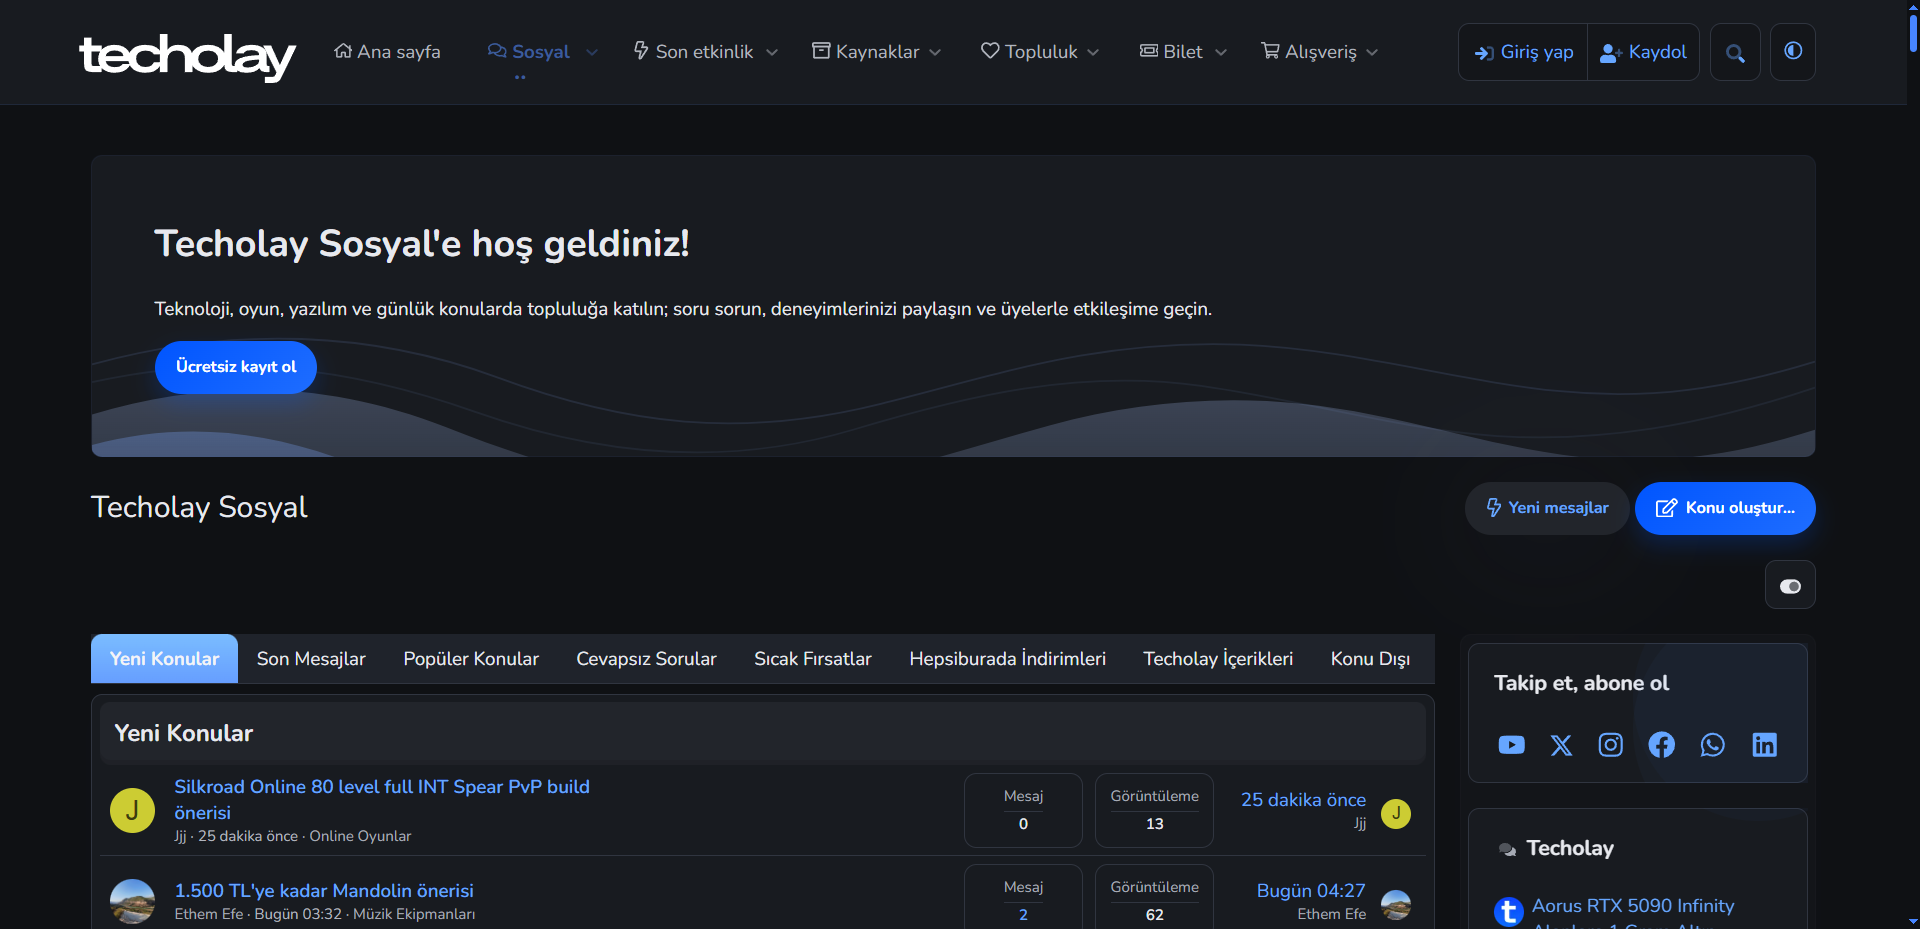The width and height of the screenshot is (1920, 929).
Task: Click Giriş yap button
Action: (1523, 52)
